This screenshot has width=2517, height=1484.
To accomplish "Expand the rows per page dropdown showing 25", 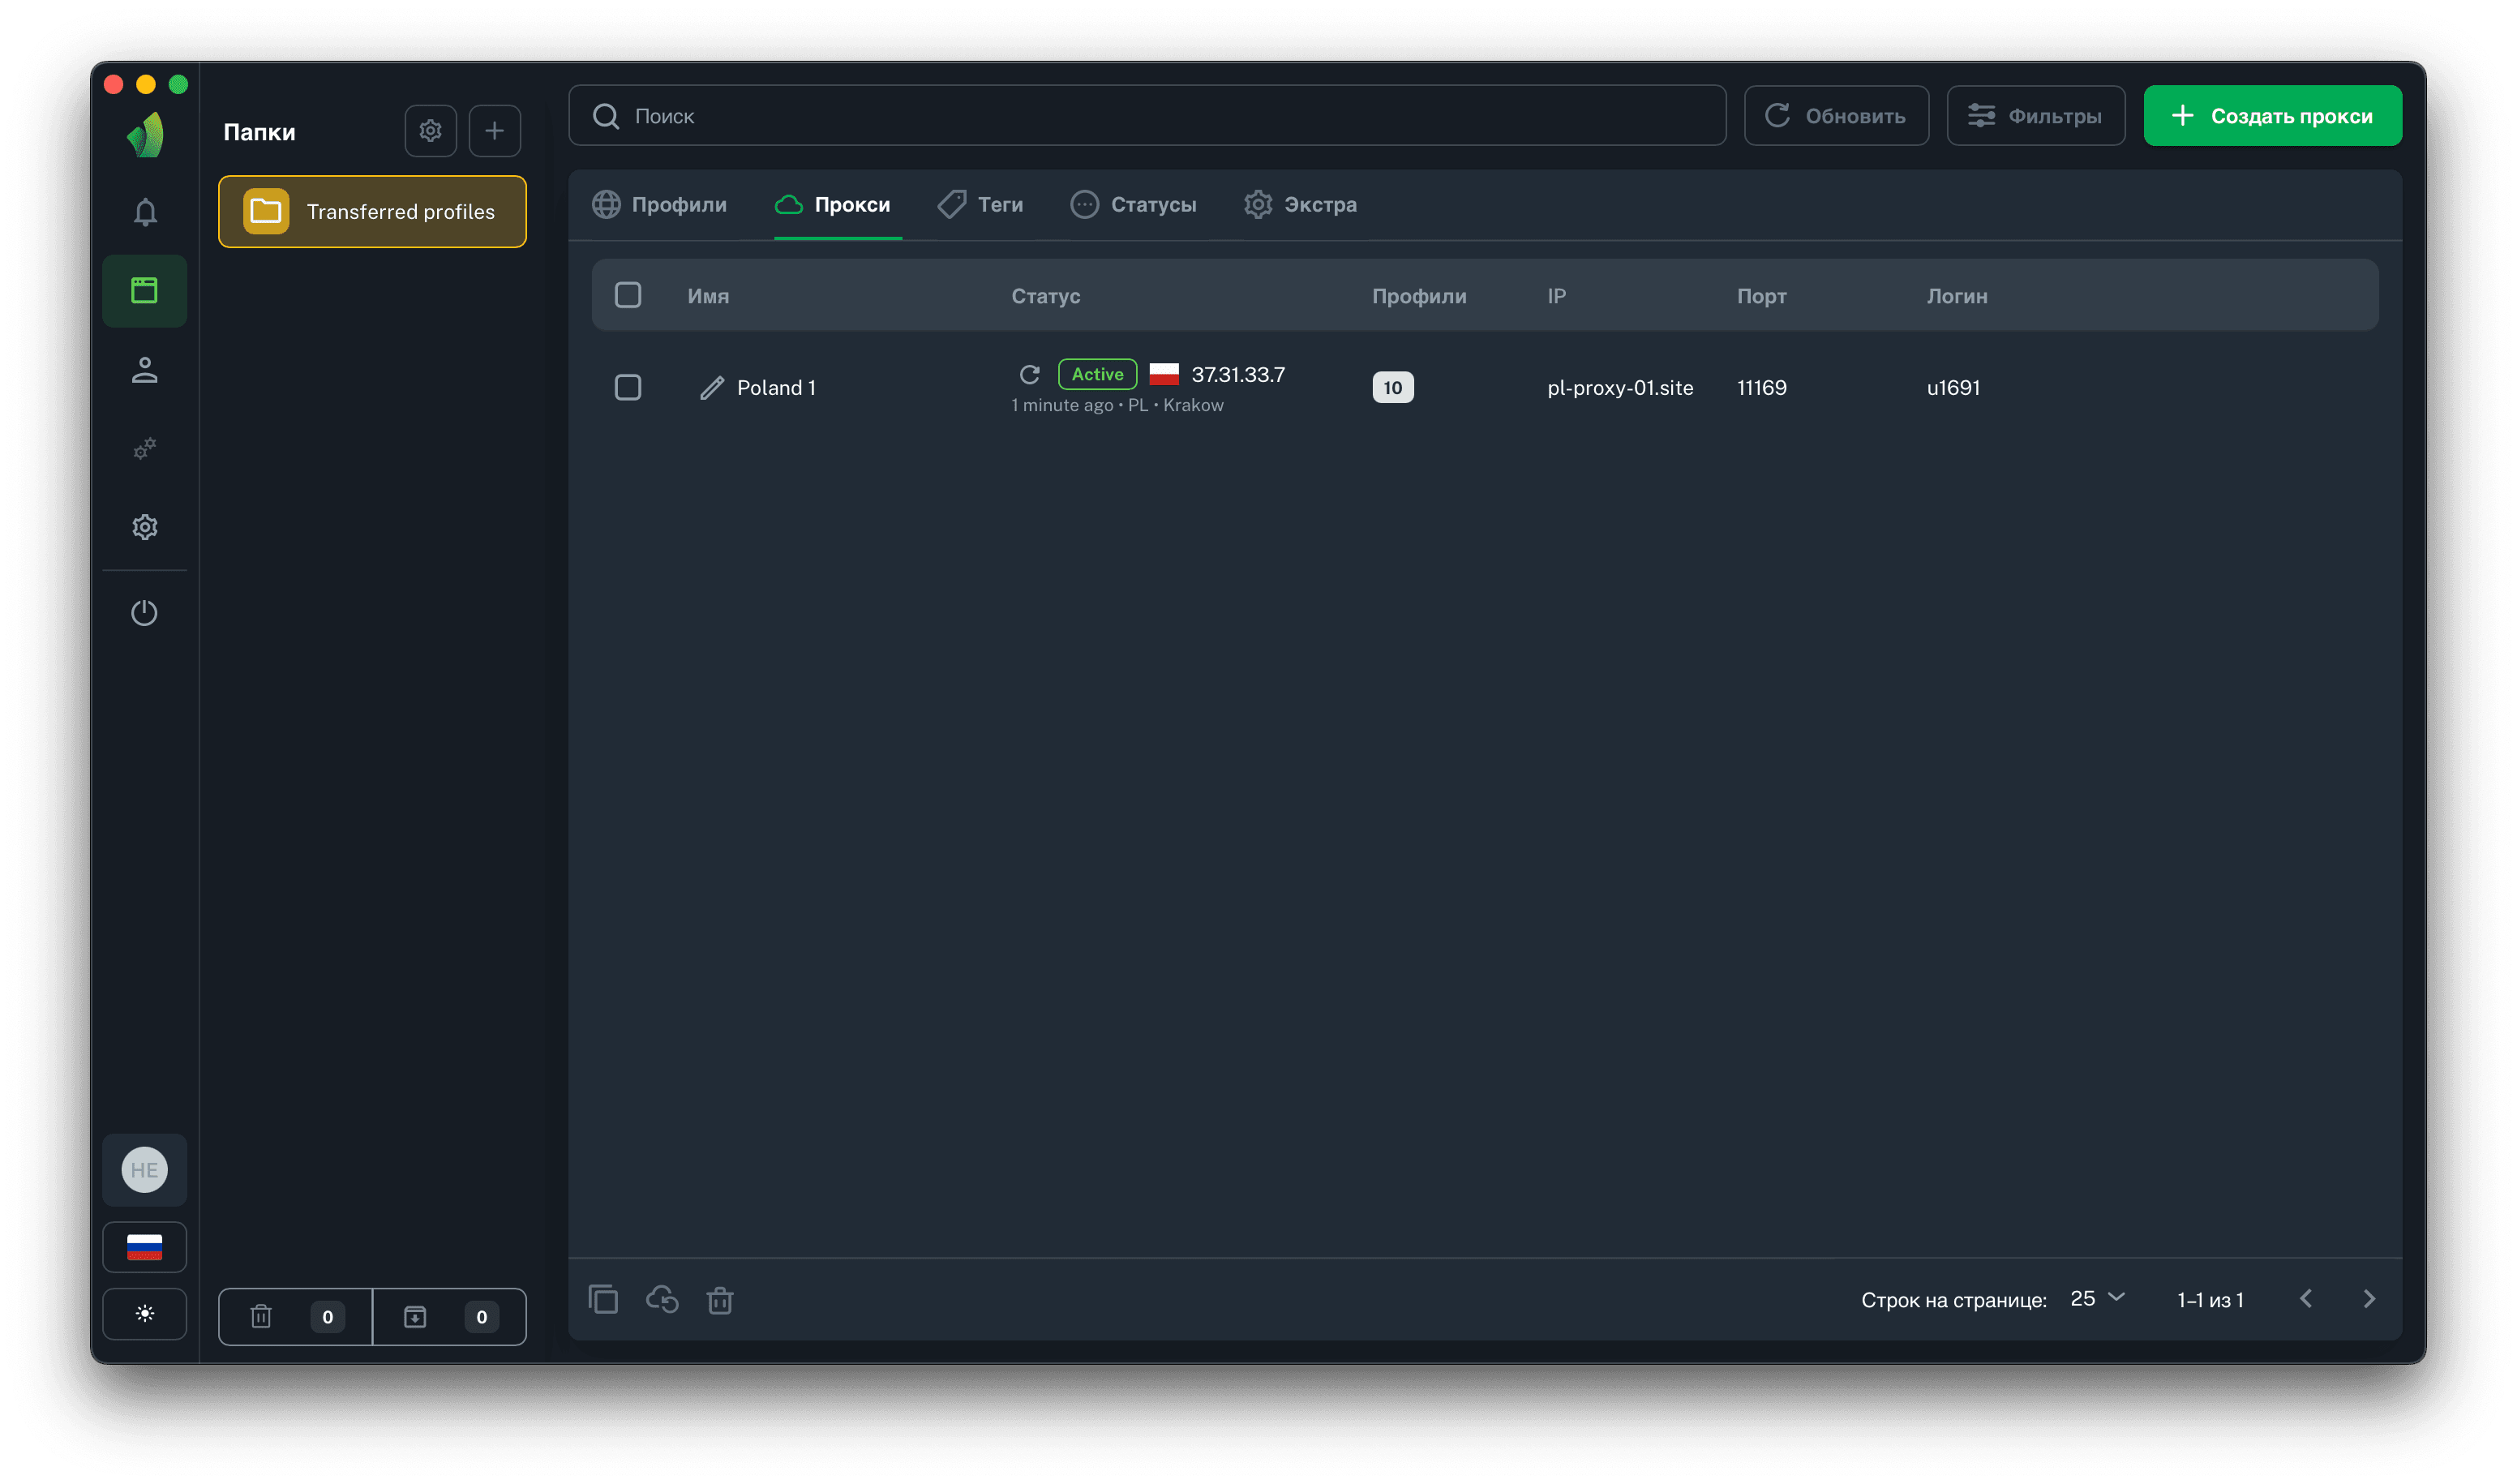I will pos(2097,1298).
